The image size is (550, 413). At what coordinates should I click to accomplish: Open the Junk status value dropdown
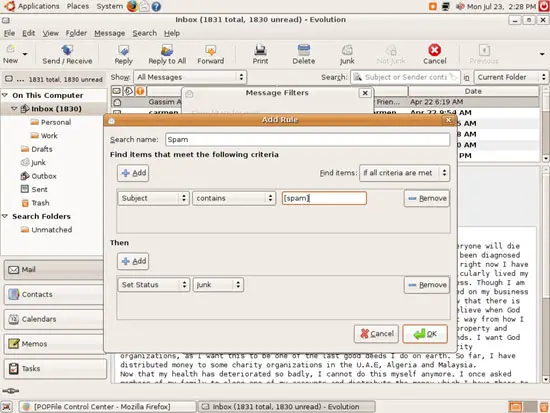218,285
